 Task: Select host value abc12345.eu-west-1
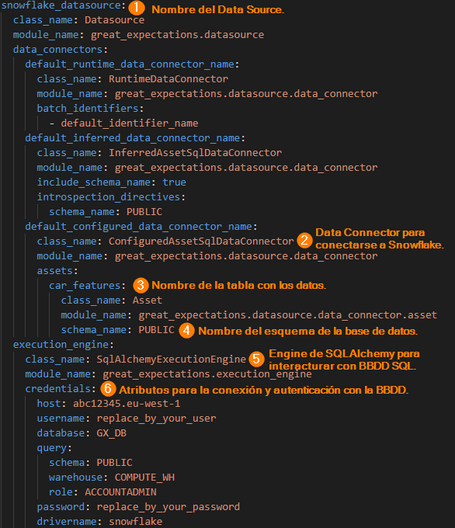[x=127, y=403]
